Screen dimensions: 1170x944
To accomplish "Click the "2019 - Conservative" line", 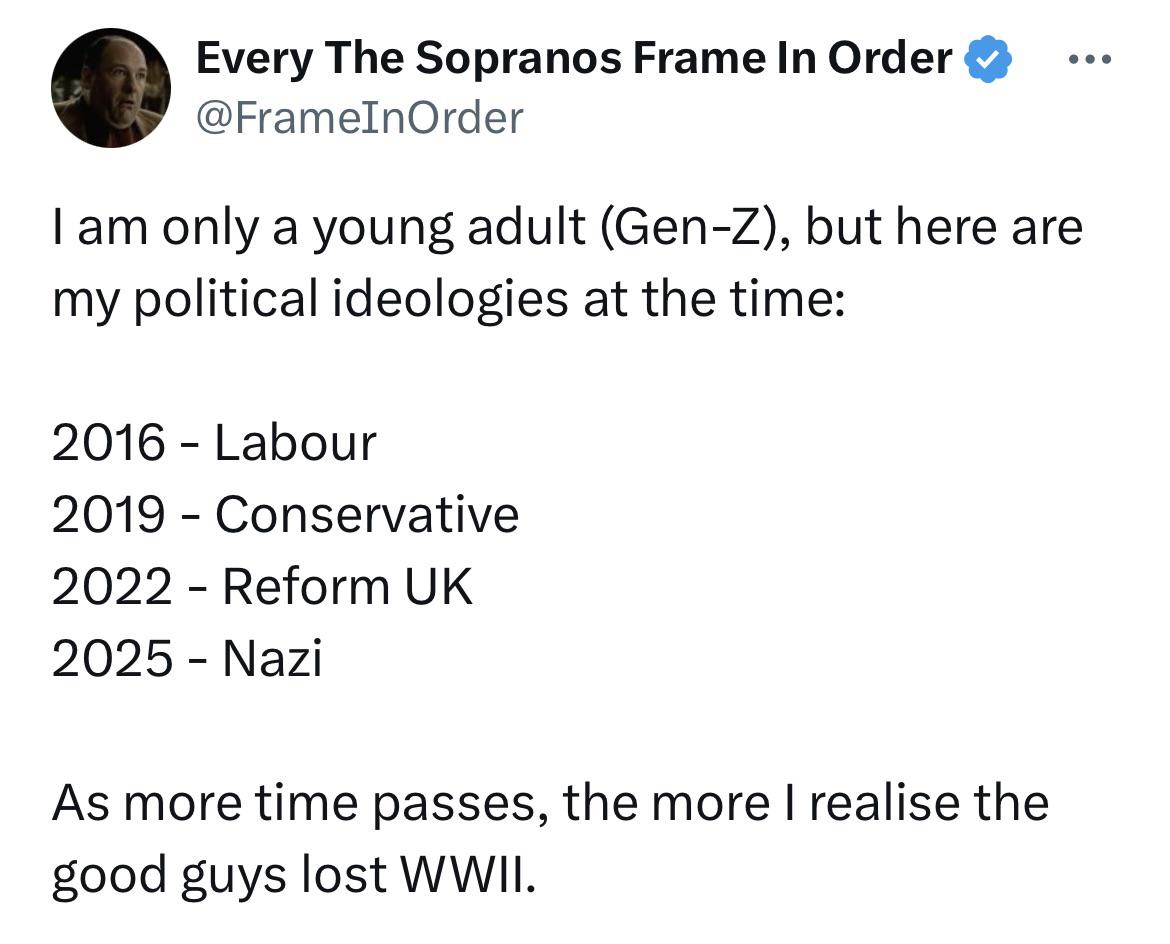I will pos(285,515).
